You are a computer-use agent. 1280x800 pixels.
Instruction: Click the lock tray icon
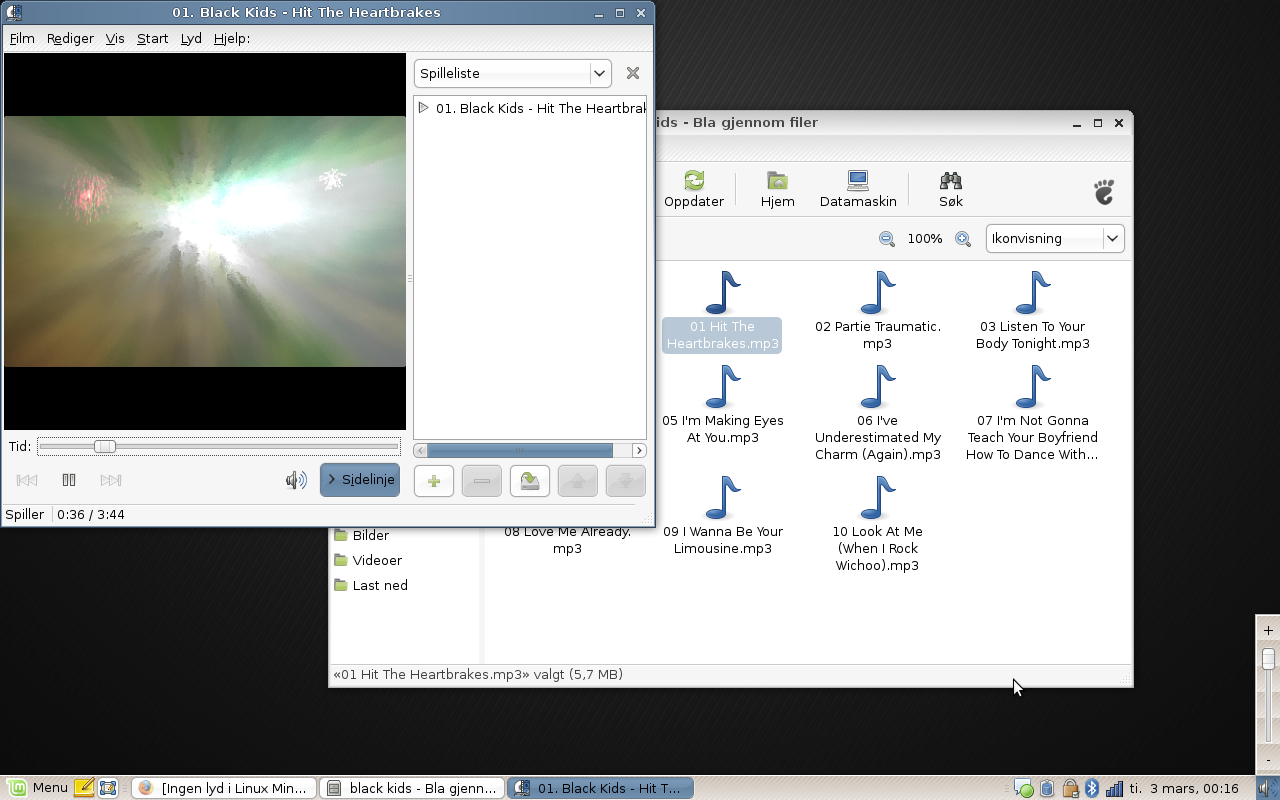[1070, 788]
